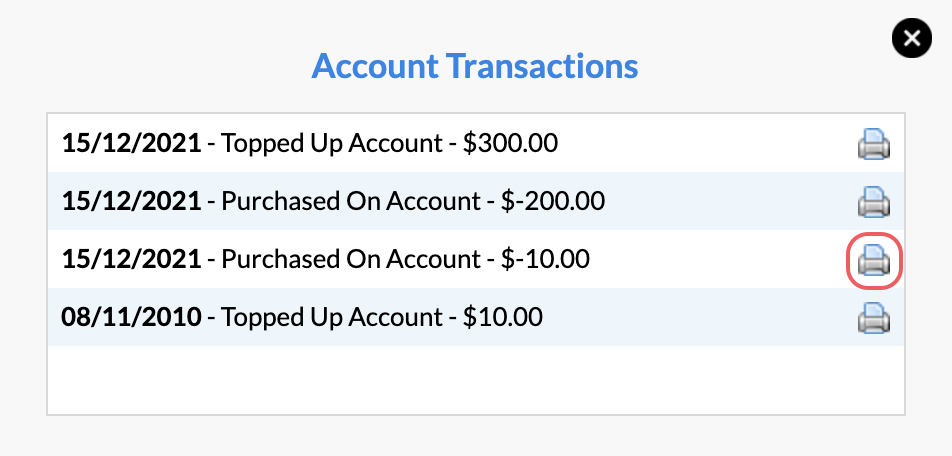
Task: Click the date on the $-200.00 row
Action: click(x=131, y=201)
